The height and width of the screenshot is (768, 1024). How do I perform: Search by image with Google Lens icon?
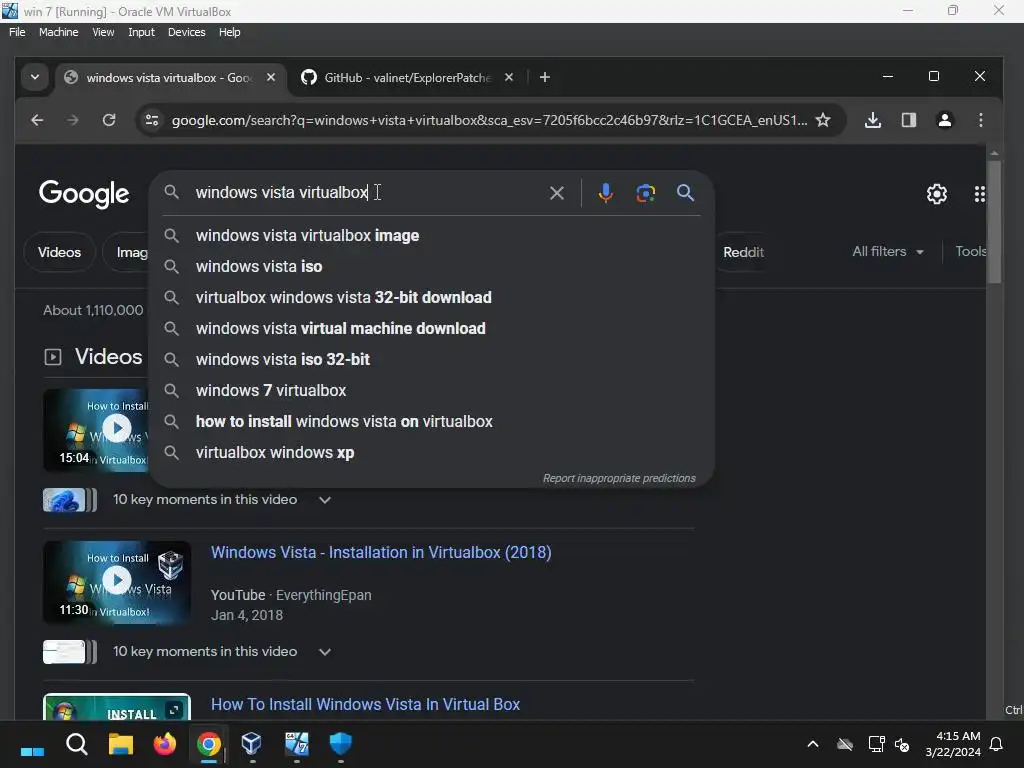pos(645,193)
